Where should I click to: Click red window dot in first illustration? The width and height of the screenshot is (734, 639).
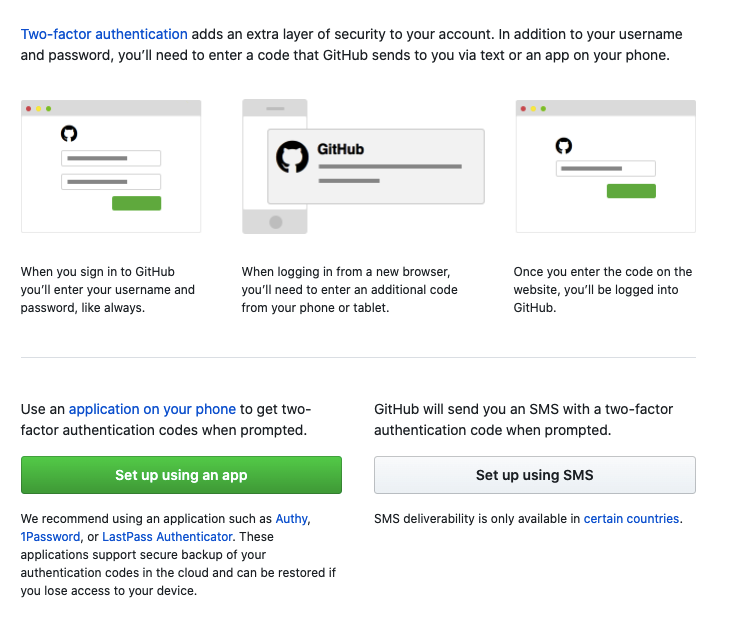coord(29,109)
